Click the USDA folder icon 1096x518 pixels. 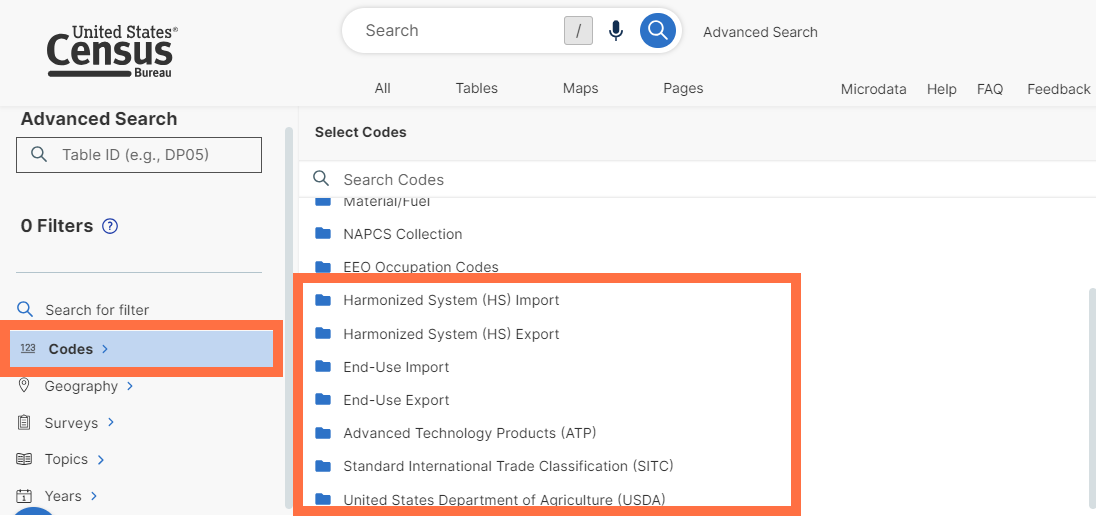[x=322, y=498]
